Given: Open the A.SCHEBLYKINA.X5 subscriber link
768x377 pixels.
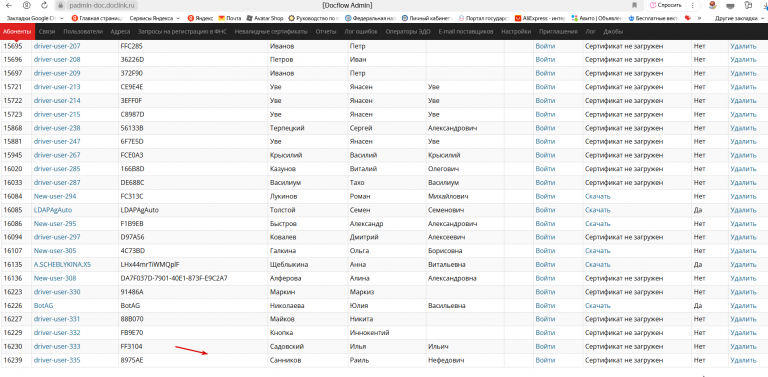Looking at the screenshot, I should [62, 264].
